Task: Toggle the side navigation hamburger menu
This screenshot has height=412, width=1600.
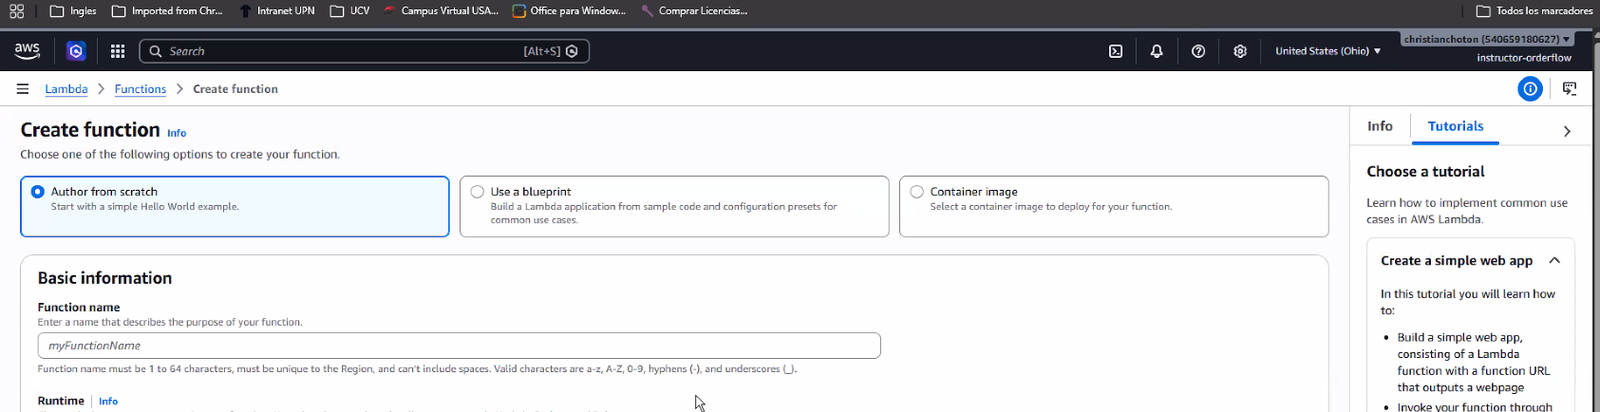Action: tap(22, 89)
